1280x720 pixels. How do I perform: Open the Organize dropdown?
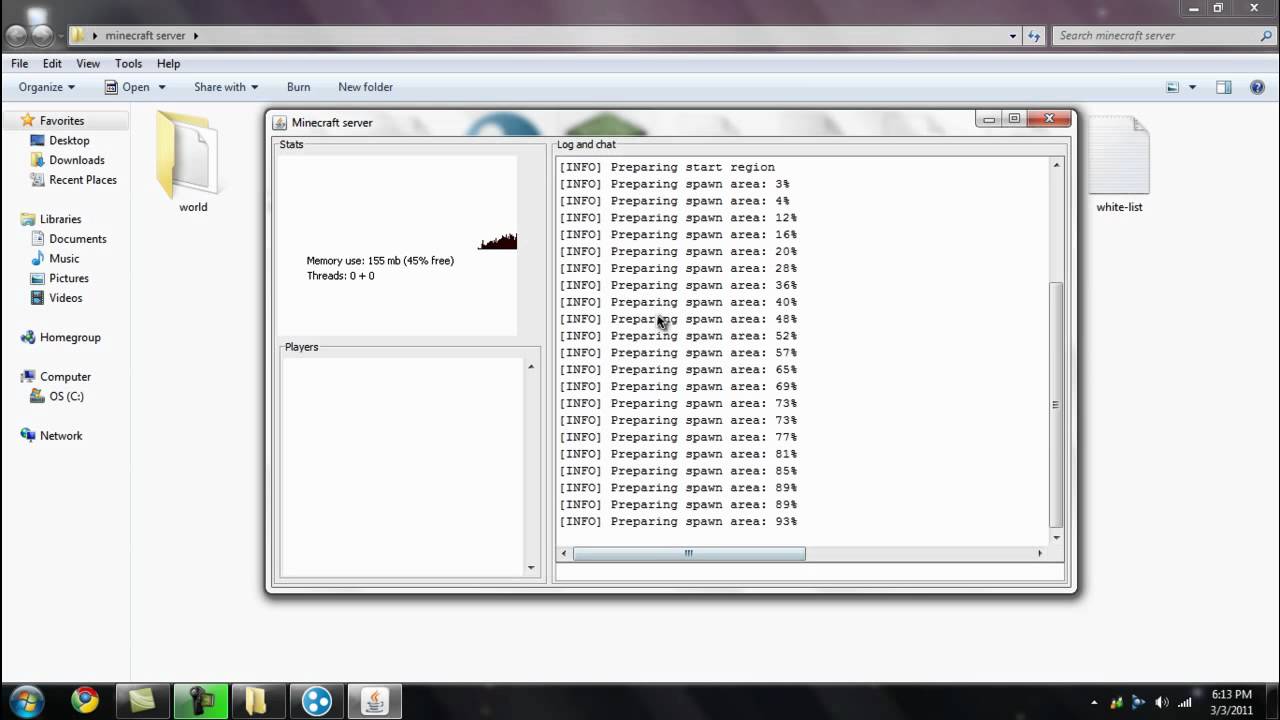click(47, 87)
